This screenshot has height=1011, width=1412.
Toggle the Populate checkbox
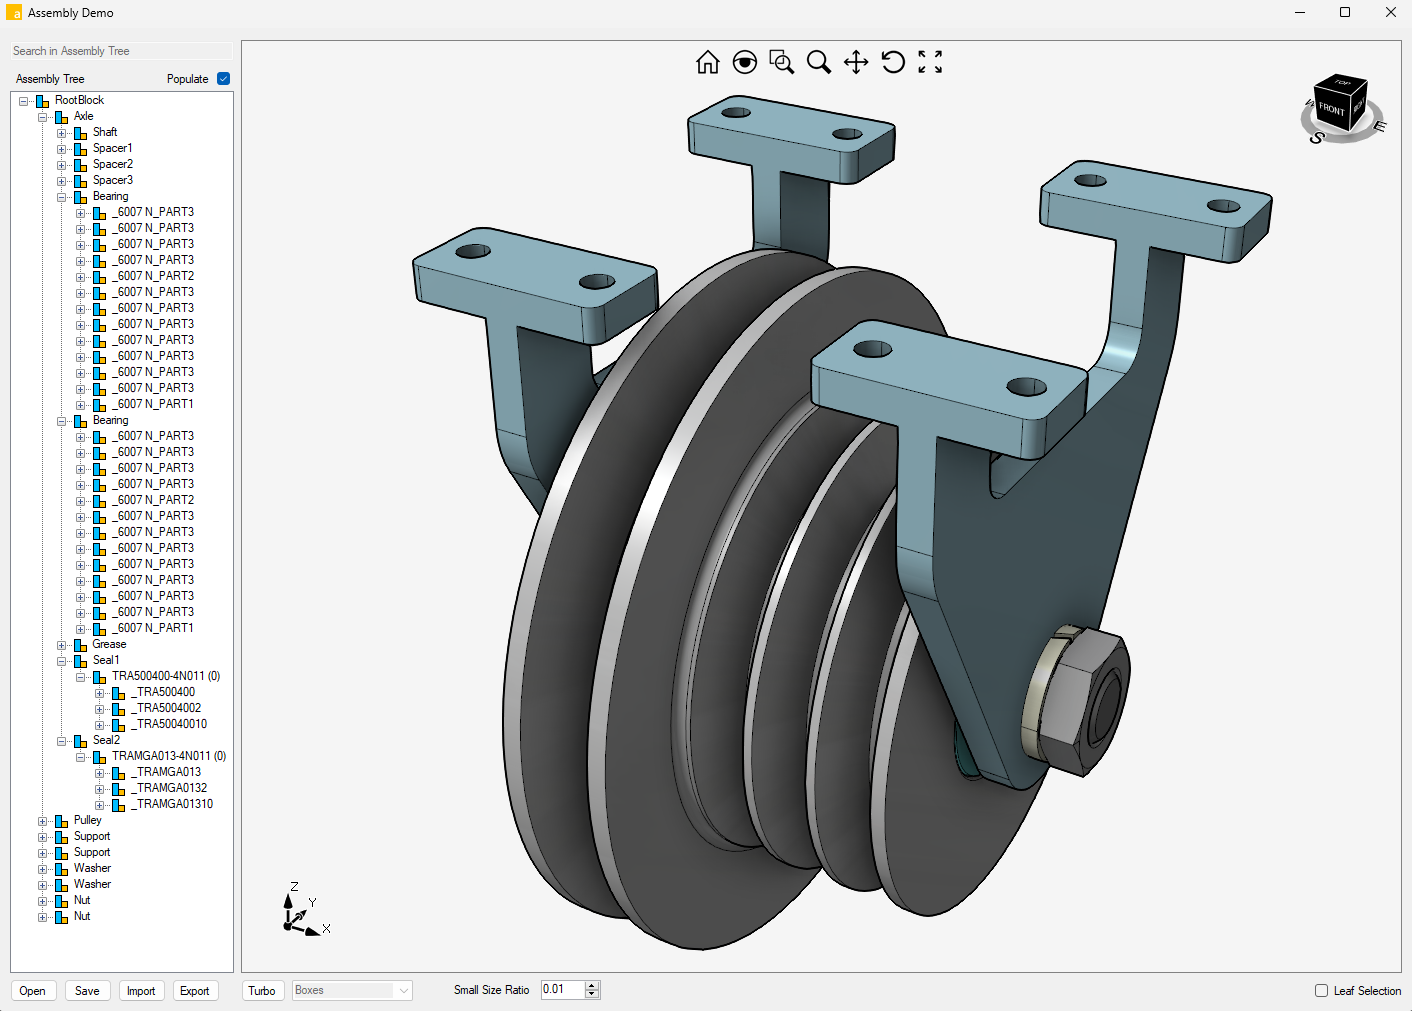tap(224, 79)
